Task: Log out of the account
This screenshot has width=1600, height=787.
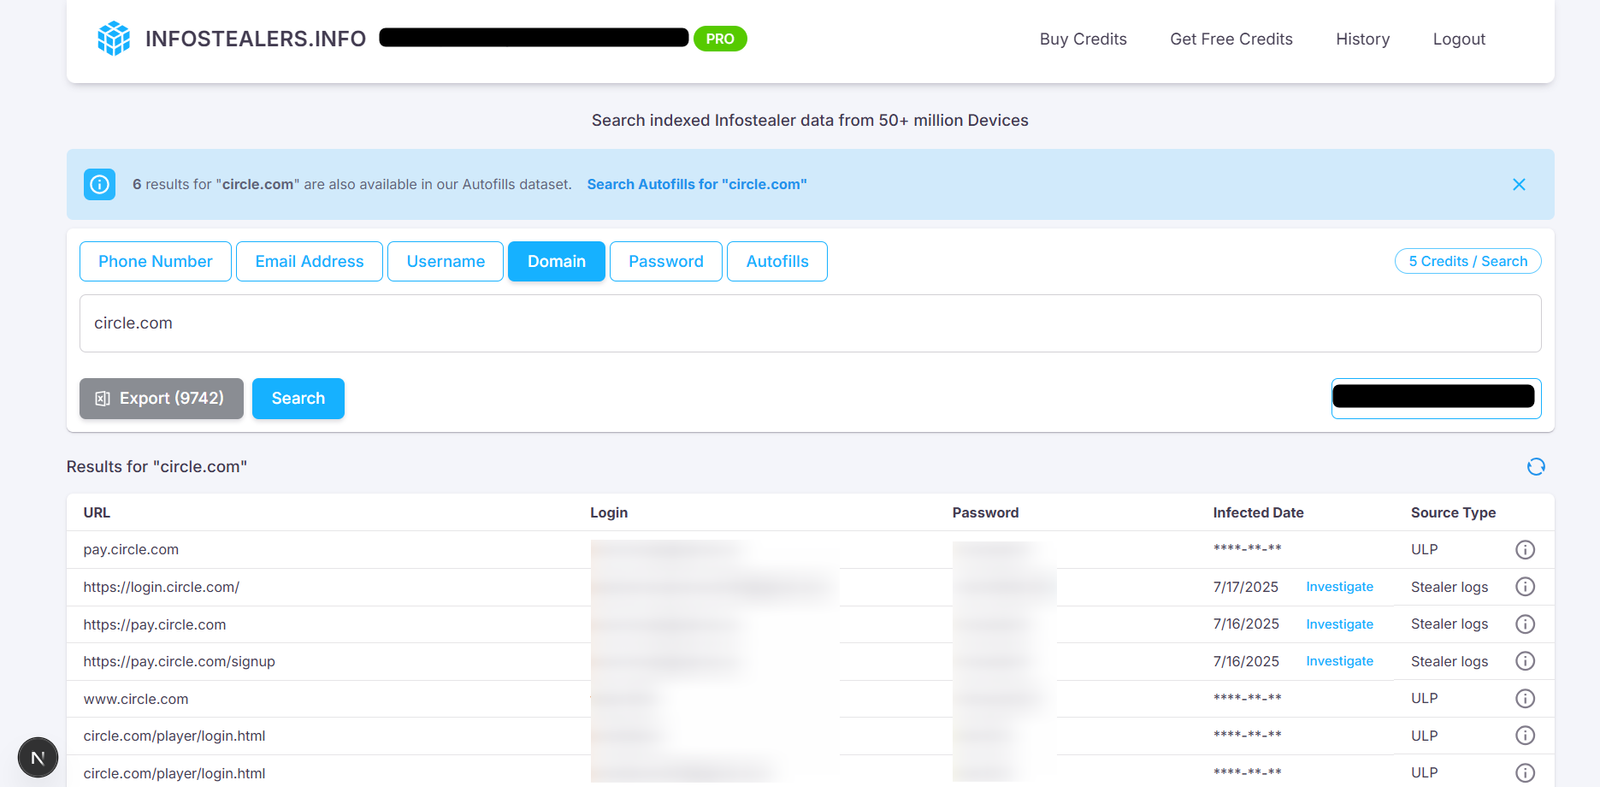Action: [x=1459, y=39]
